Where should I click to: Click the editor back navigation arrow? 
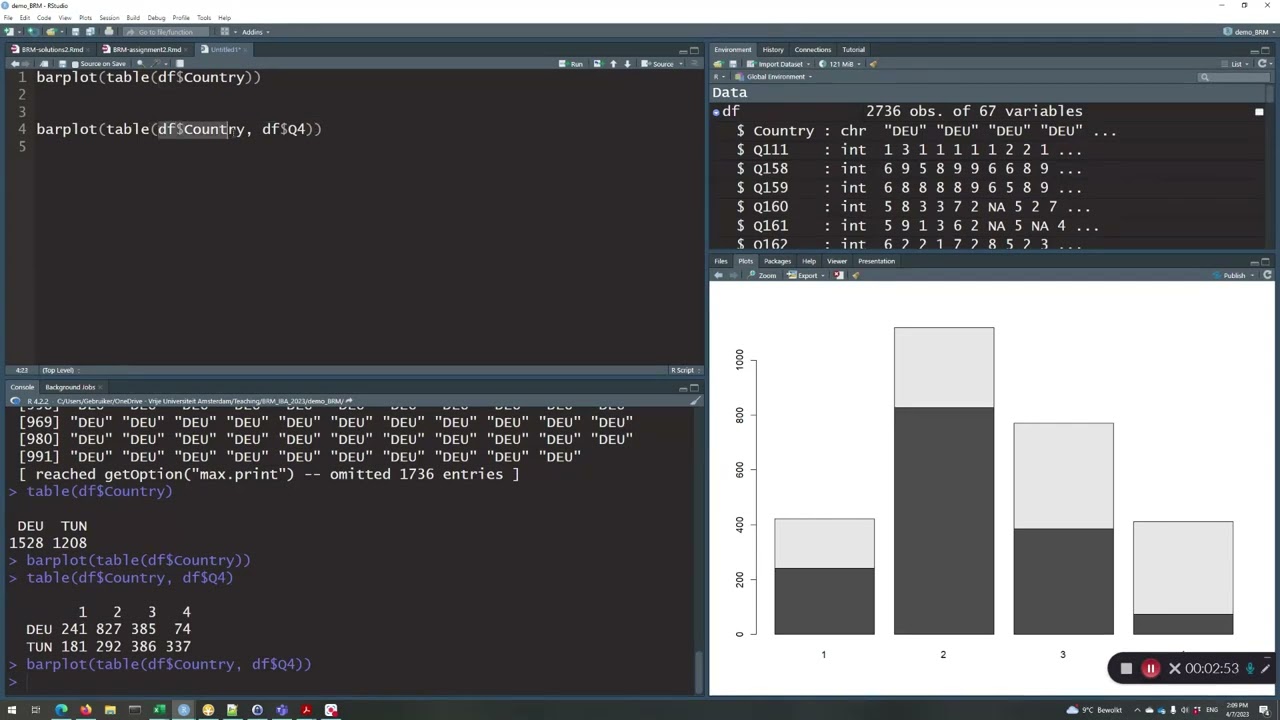tap(15, 64)
